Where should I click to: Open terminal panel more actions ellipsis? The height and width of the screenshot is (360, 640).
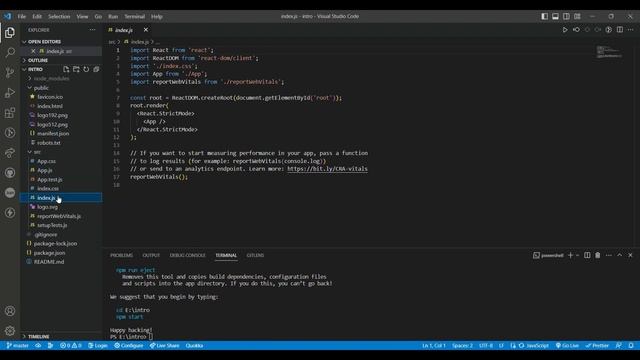609,255
